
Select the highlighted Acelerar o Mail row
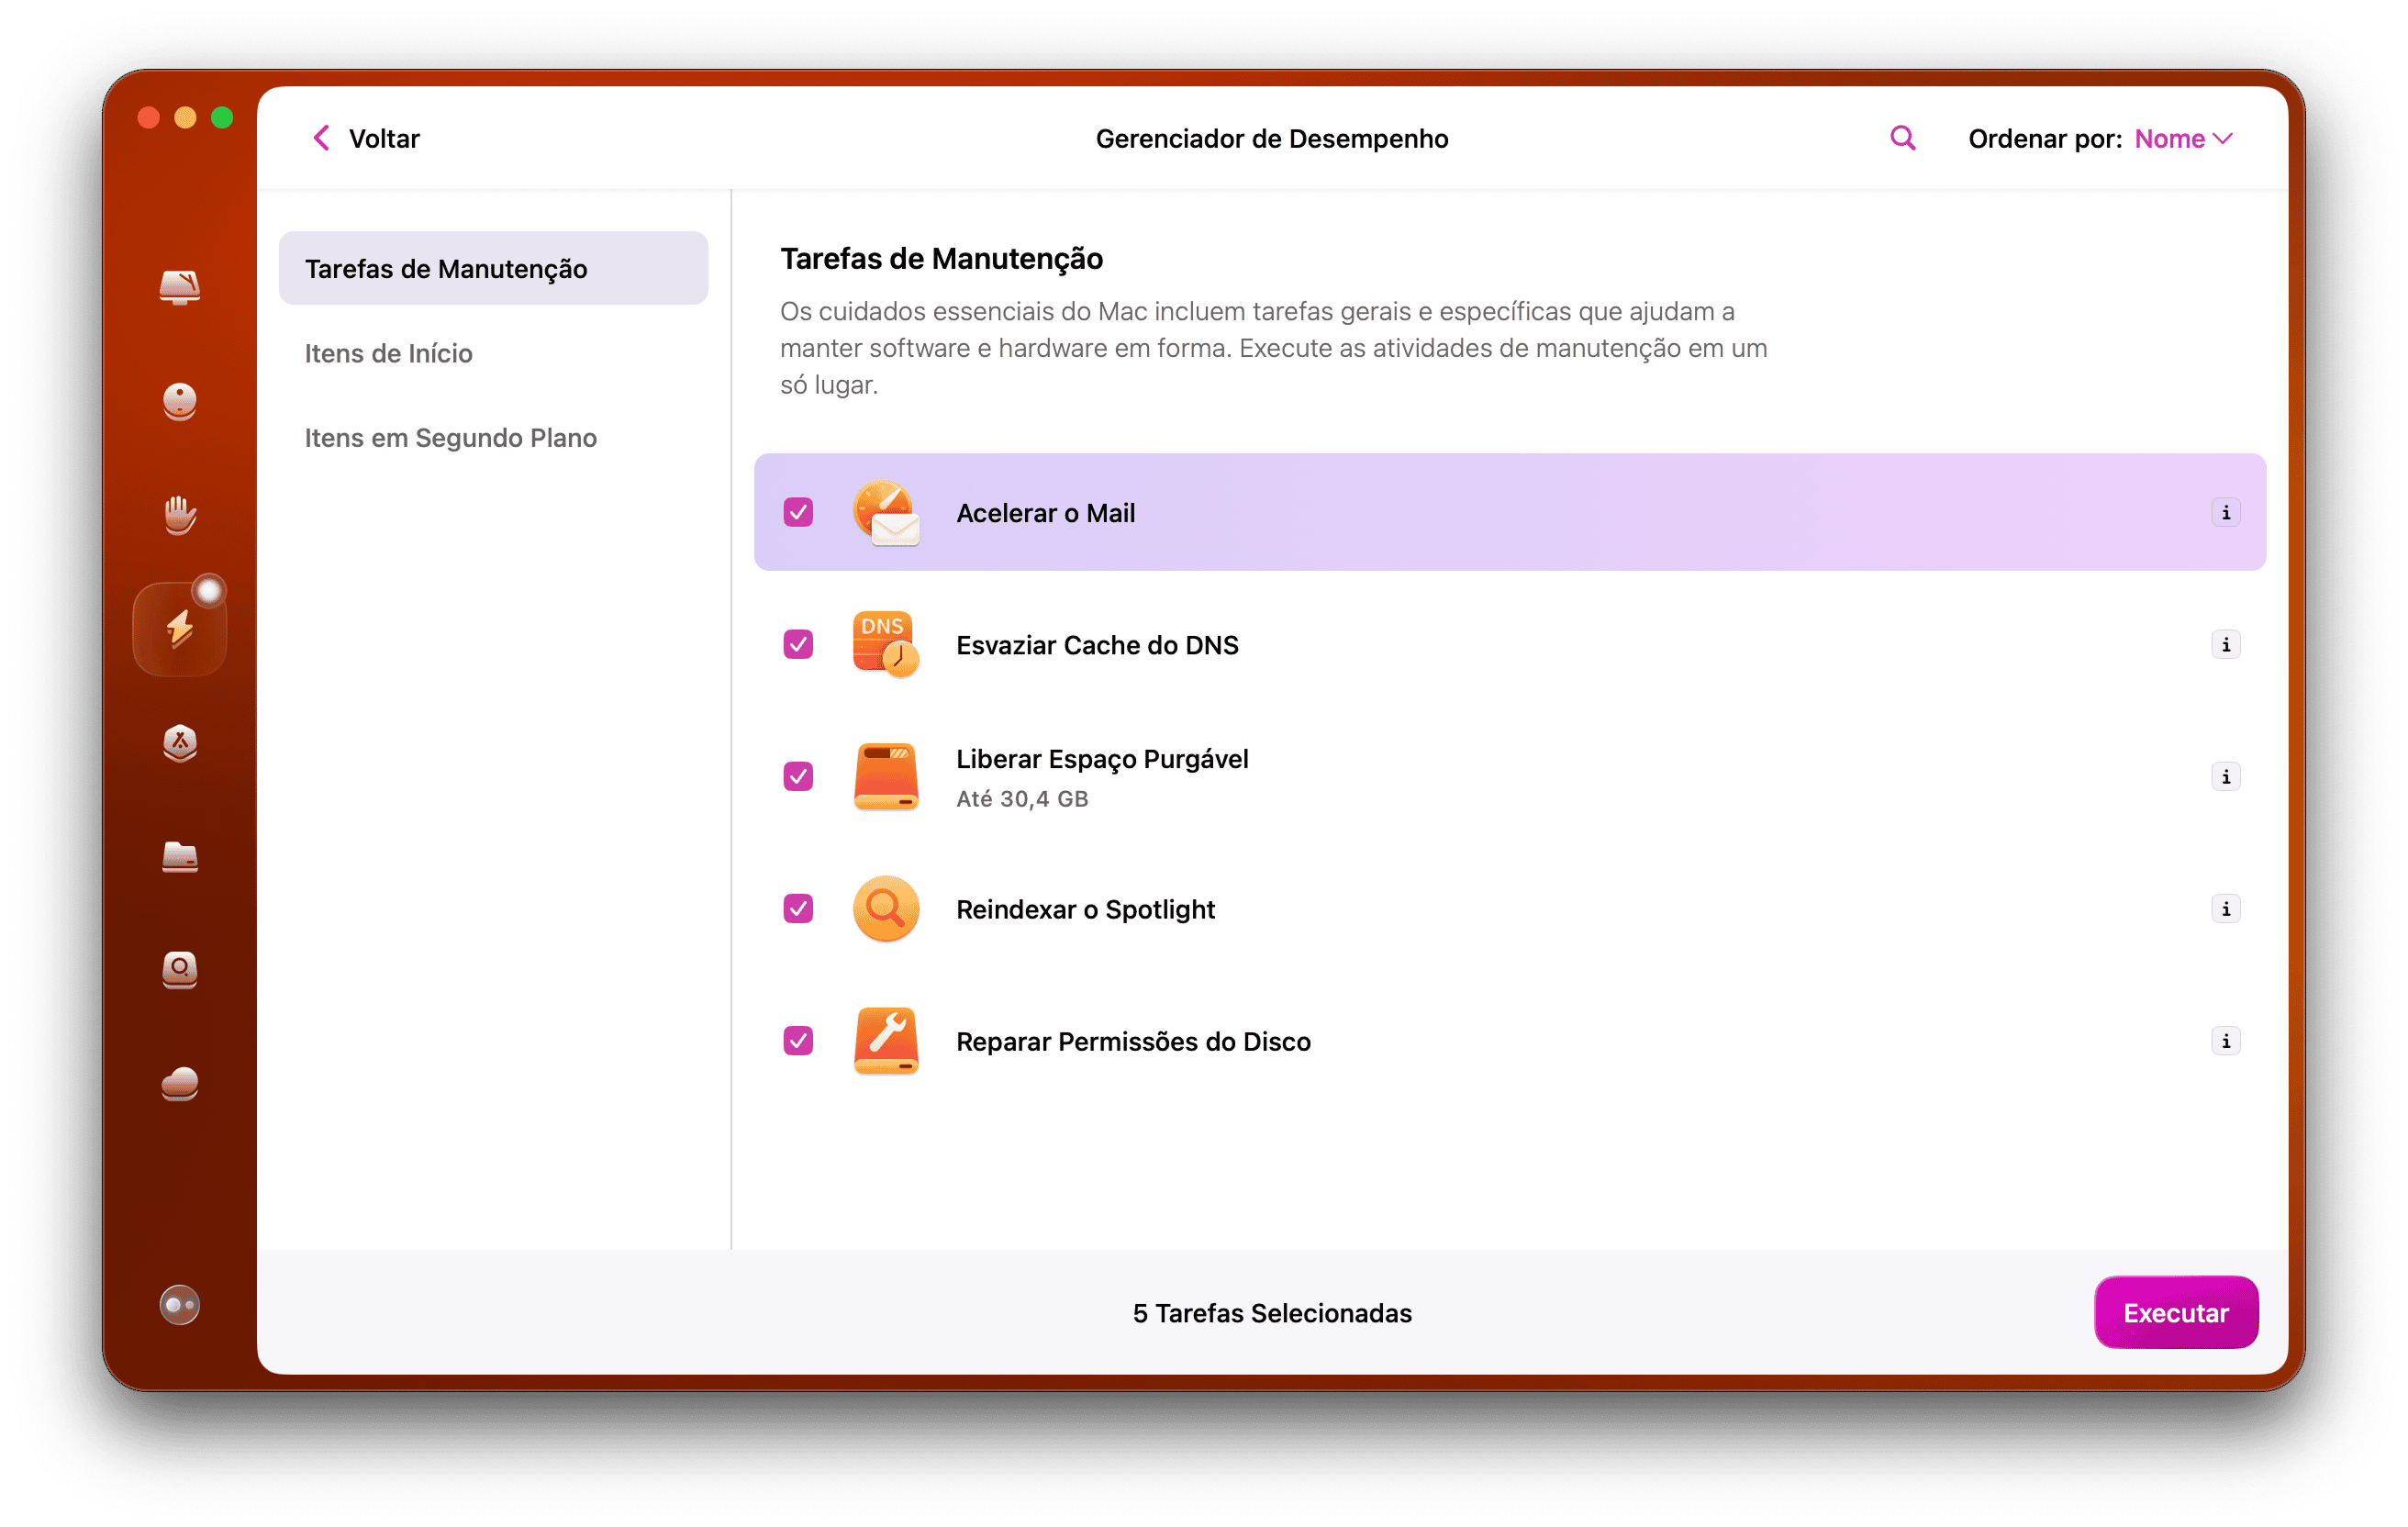click(x=1400, y=512)
